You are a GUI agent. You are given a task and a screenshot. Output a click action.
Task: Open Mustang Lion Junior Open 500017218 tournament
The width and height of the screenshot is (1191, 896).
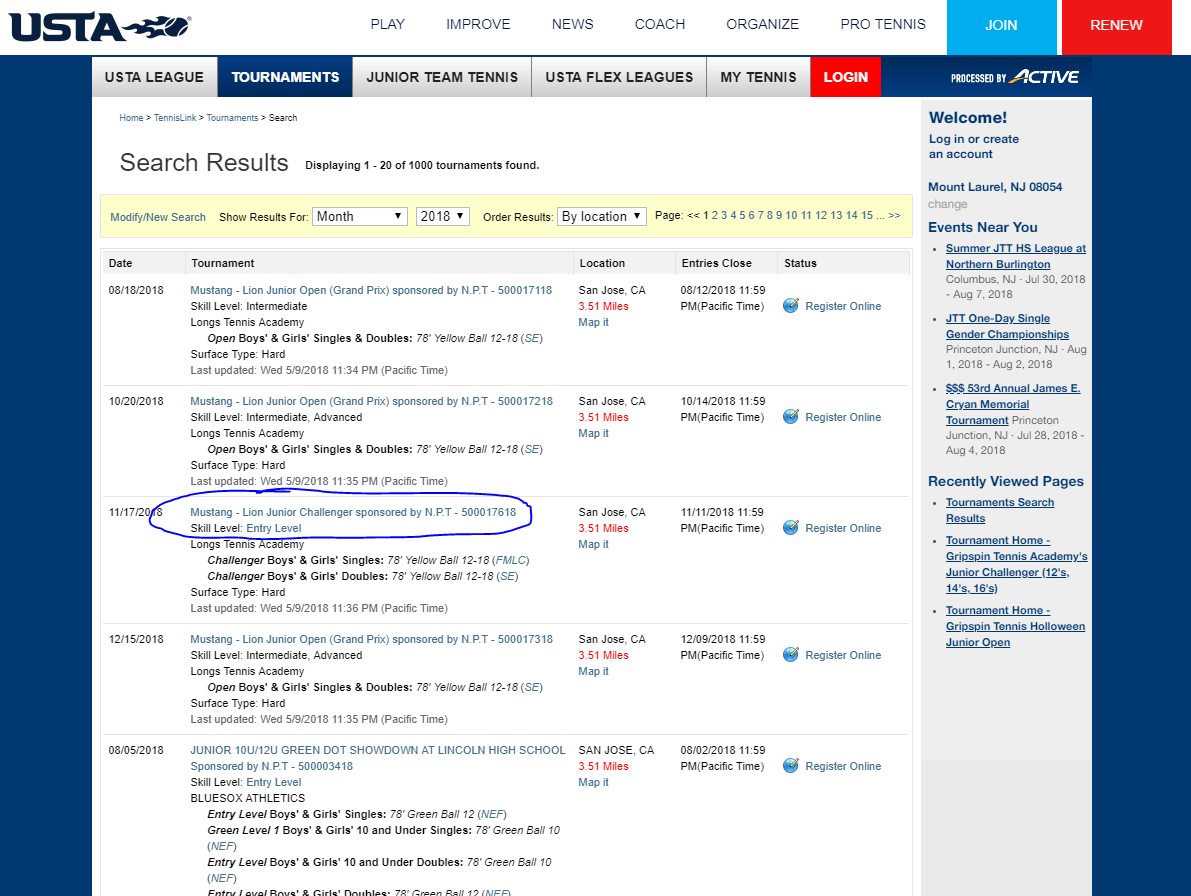(x=371, y=401)
